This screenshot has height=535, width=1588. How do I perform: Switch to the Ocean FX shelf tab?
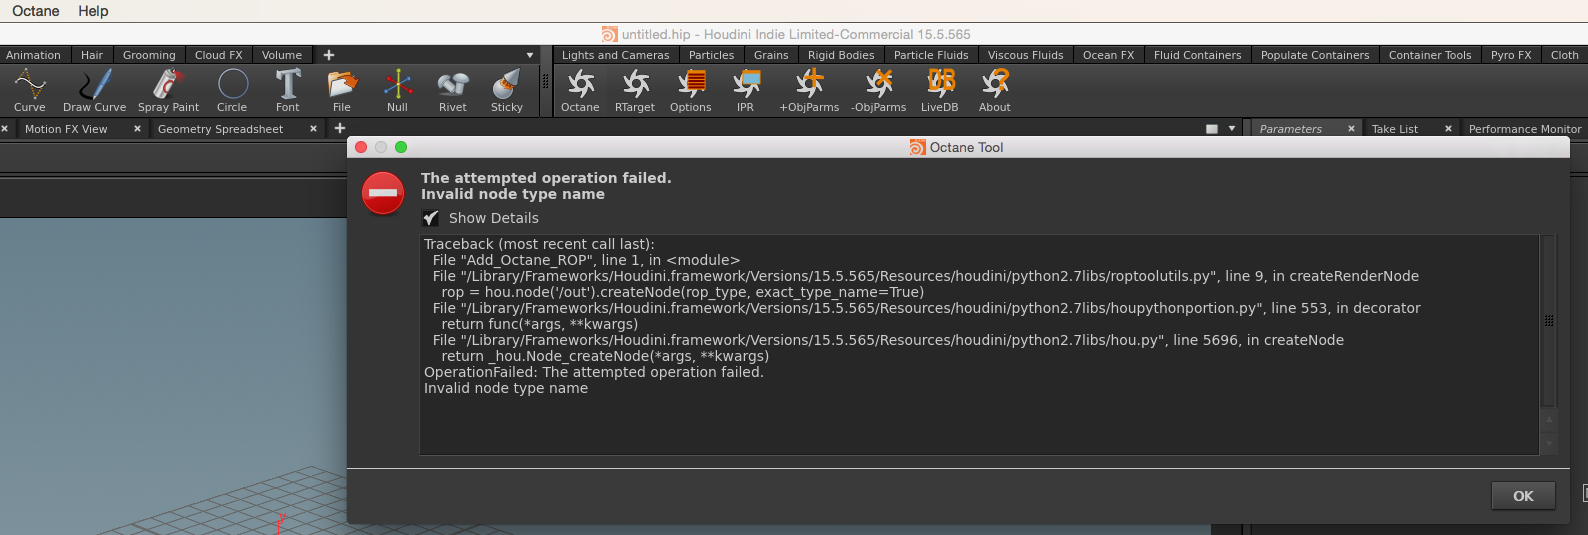click(1109, 55)
